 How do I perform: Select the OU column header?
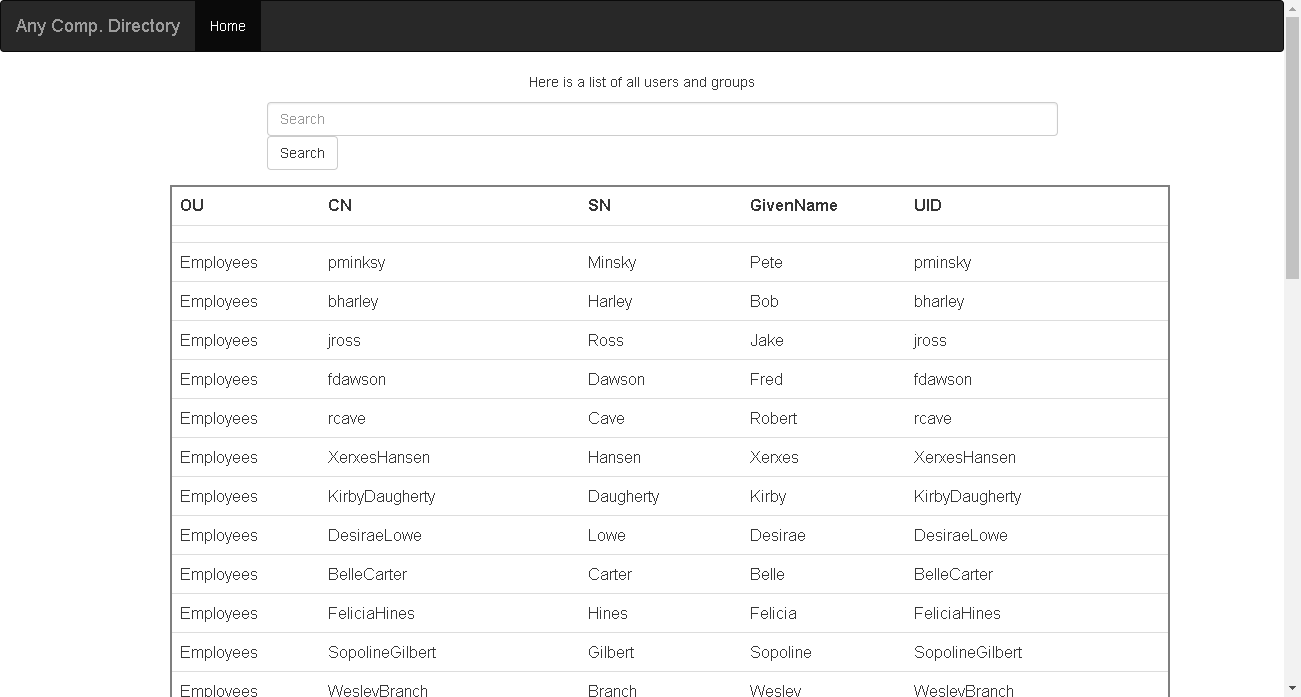[192, 205]
